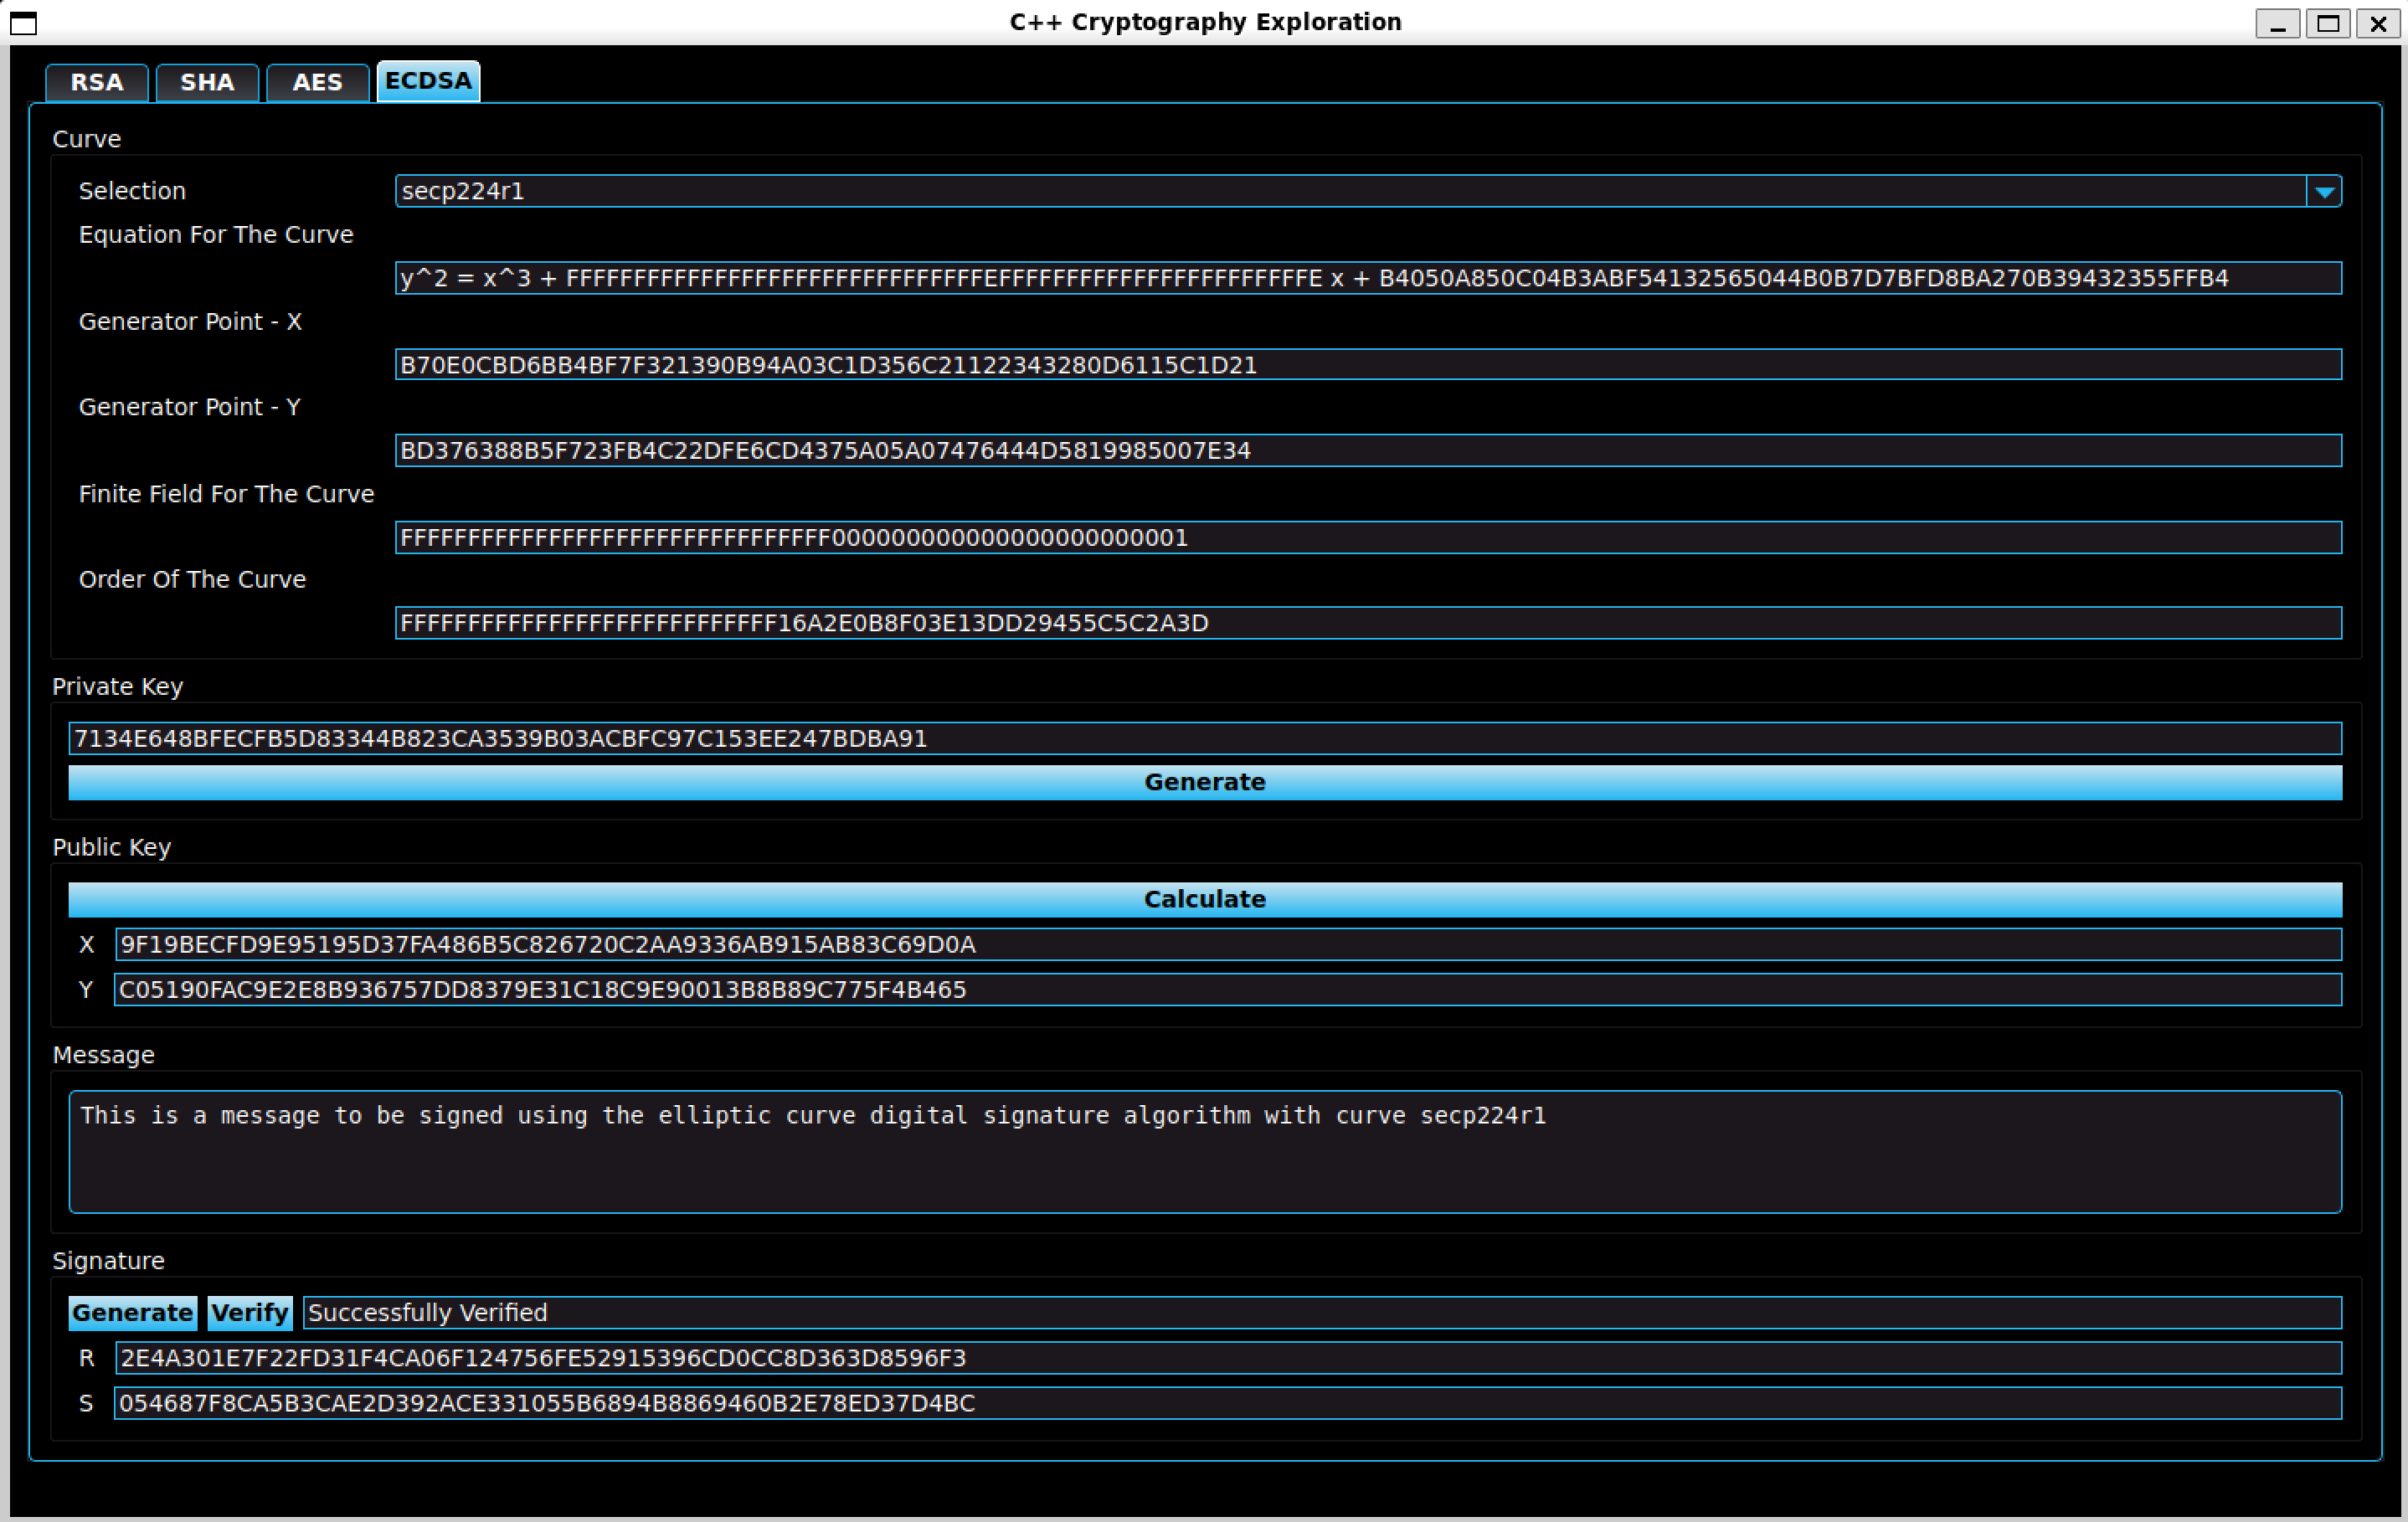Image resolution: width=2408 pixels, height=1522 pixels.
Task: Select the public key Y coordinate field
Action: click(x=1228, y=990)
